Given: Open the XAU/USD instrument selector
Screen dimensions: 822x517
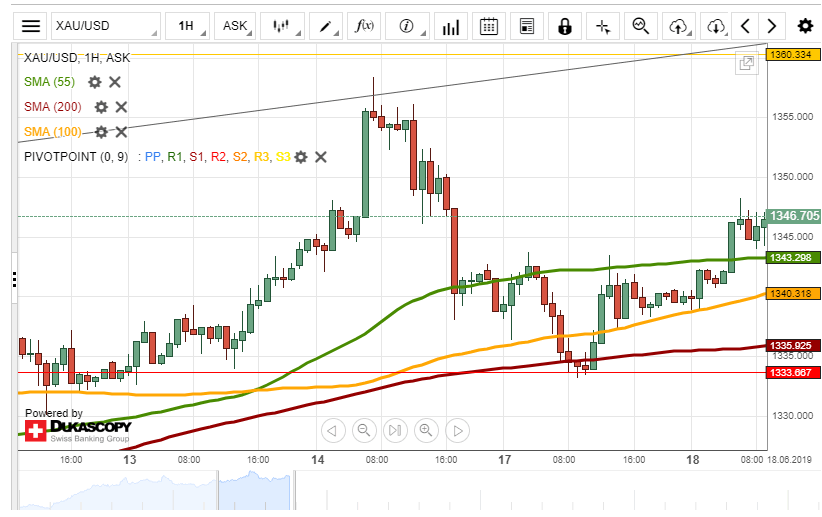Looking at the screenshot, I should [x=106, y=26].
